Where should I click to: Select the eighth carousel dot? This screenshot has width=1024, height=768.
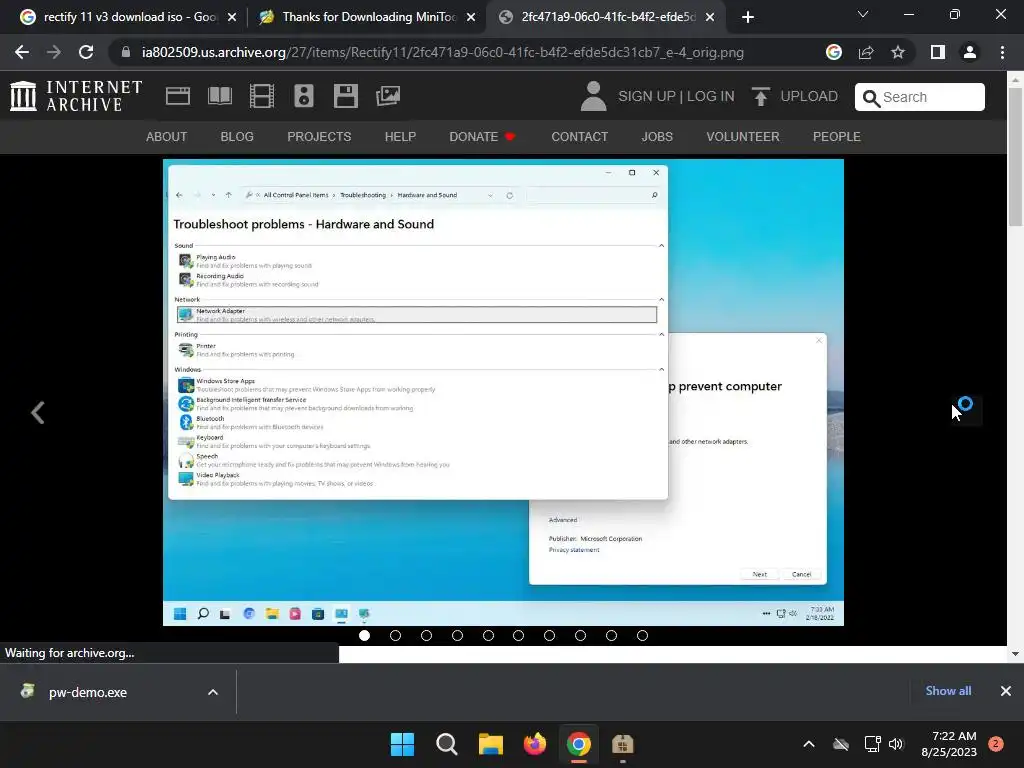[580, 635]
